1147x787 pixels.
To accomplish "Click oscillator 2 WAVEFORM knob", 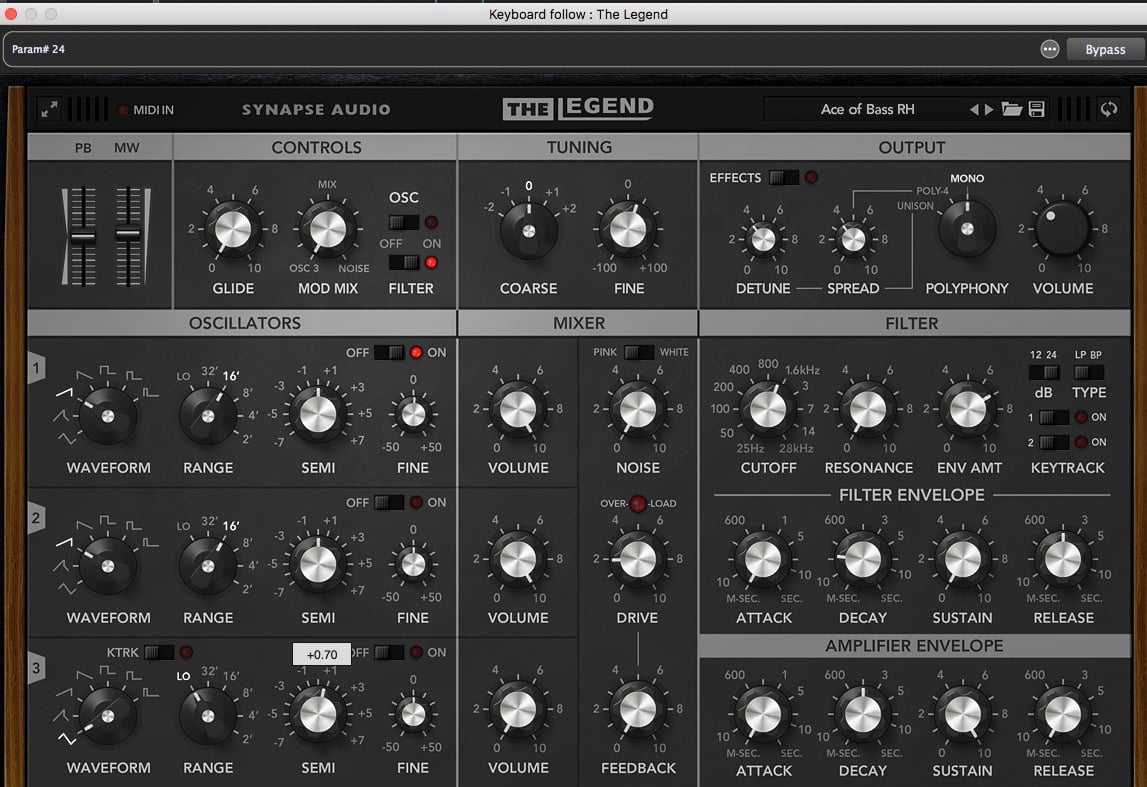I will pyautogui.click(x=108, y=567).
